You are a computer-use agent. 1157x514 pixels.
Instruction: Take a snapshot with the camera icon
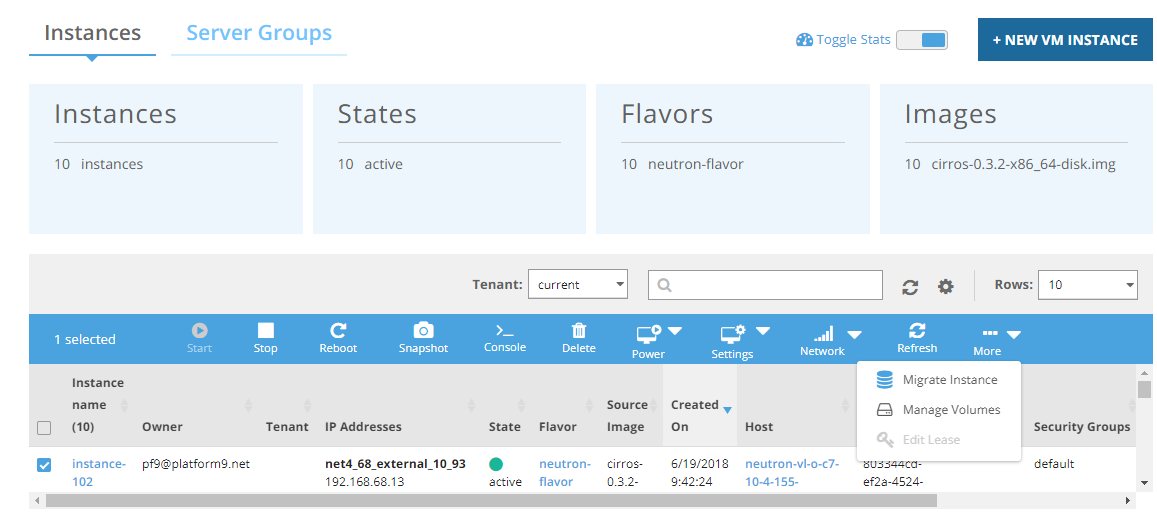(x=423, y=331)
